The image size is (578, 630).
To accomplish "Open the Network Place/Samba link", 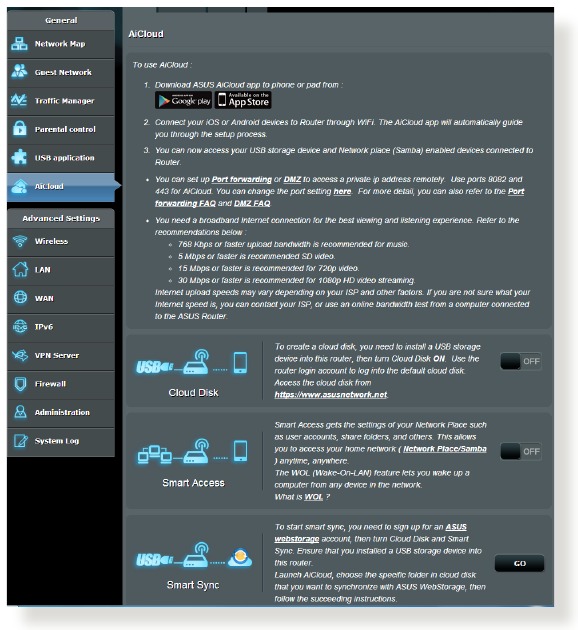I will [445, 449].
